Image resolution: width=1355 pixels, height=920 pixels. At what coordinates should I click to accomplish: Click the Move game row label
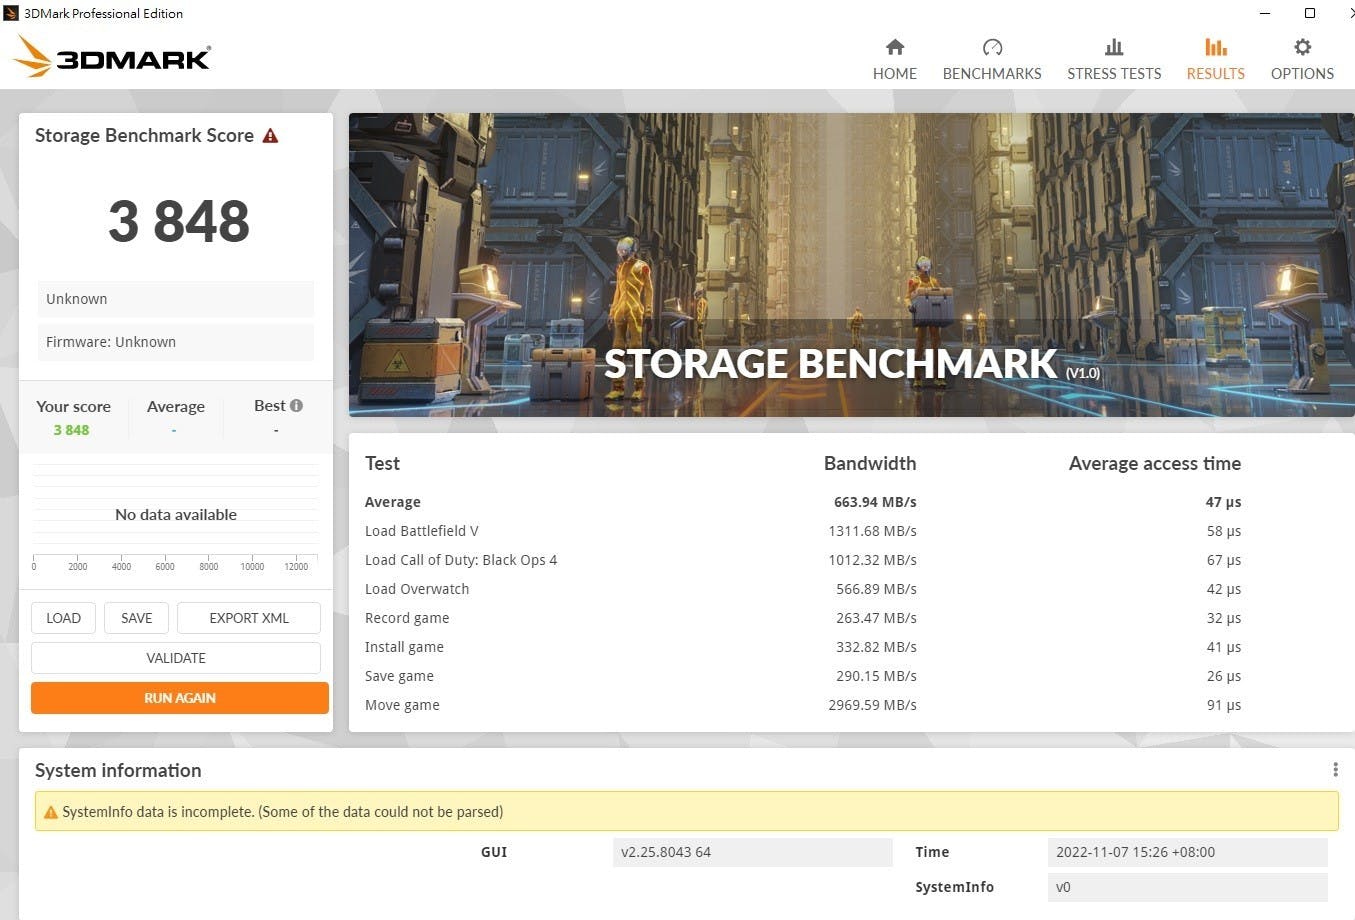tap(402, 705)
